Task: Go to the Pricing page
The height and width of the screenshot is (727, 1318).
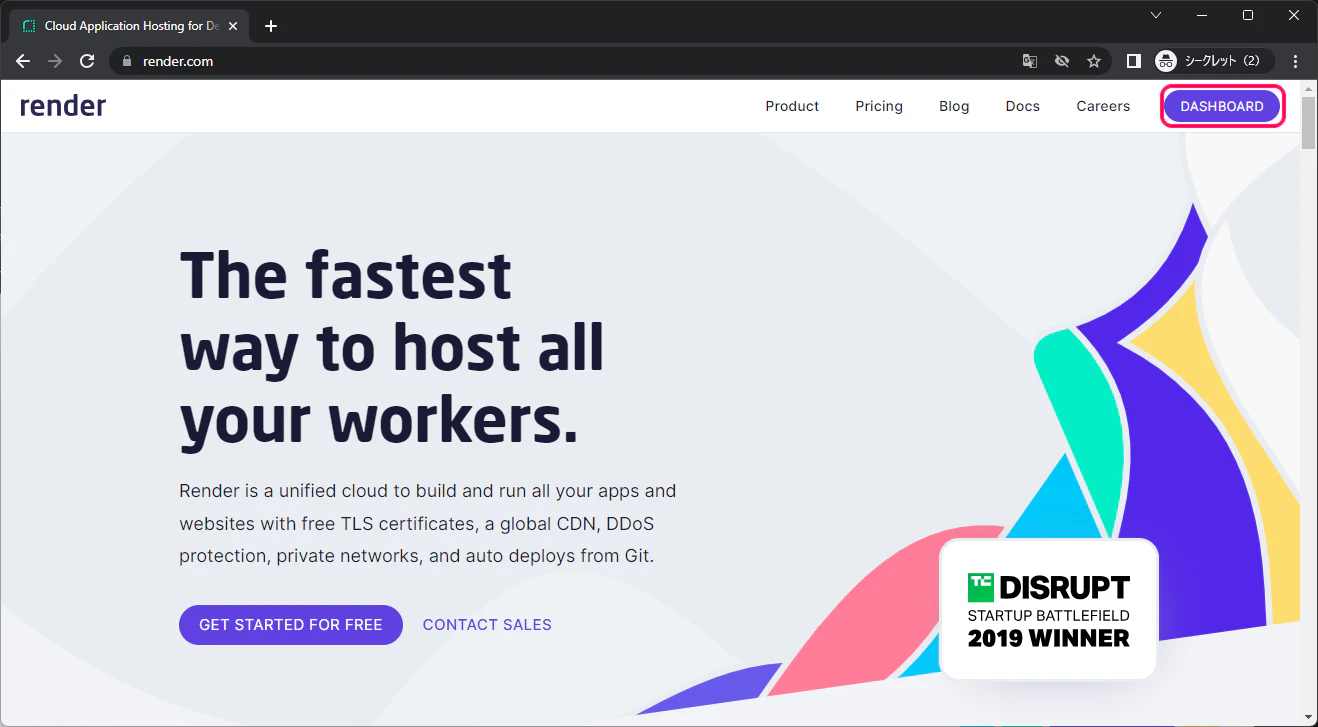Action: (x=879, y=106)
